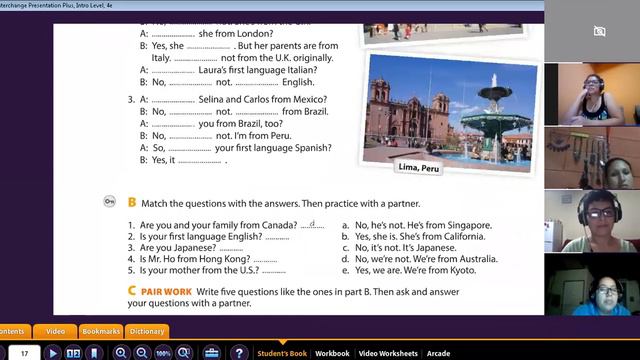Zoom in with plus magnifier
This screenshot has width=640, height=360.
(x=121, y=353)
